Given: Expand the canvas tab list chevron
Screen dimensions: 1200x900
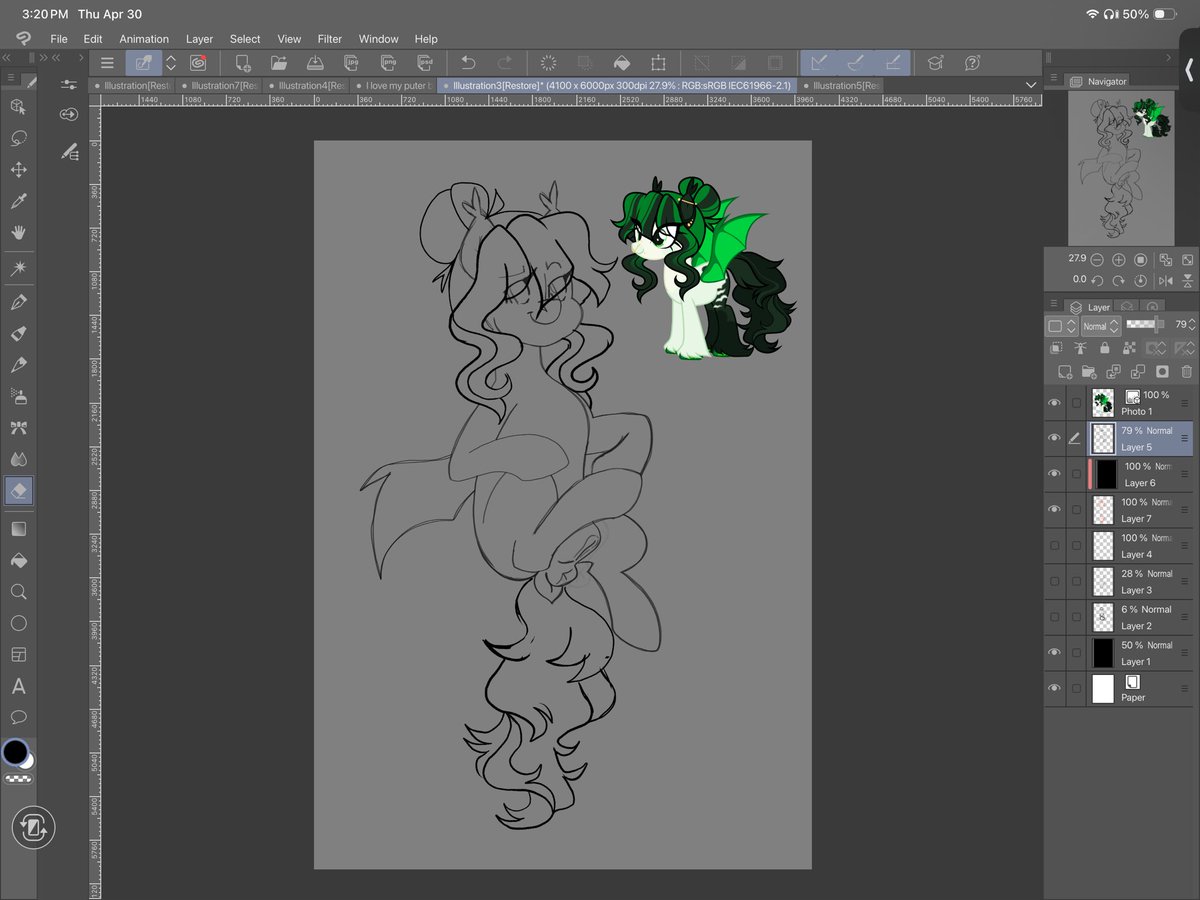Looking at the screenshot, I should click(x=1031, y=85).
